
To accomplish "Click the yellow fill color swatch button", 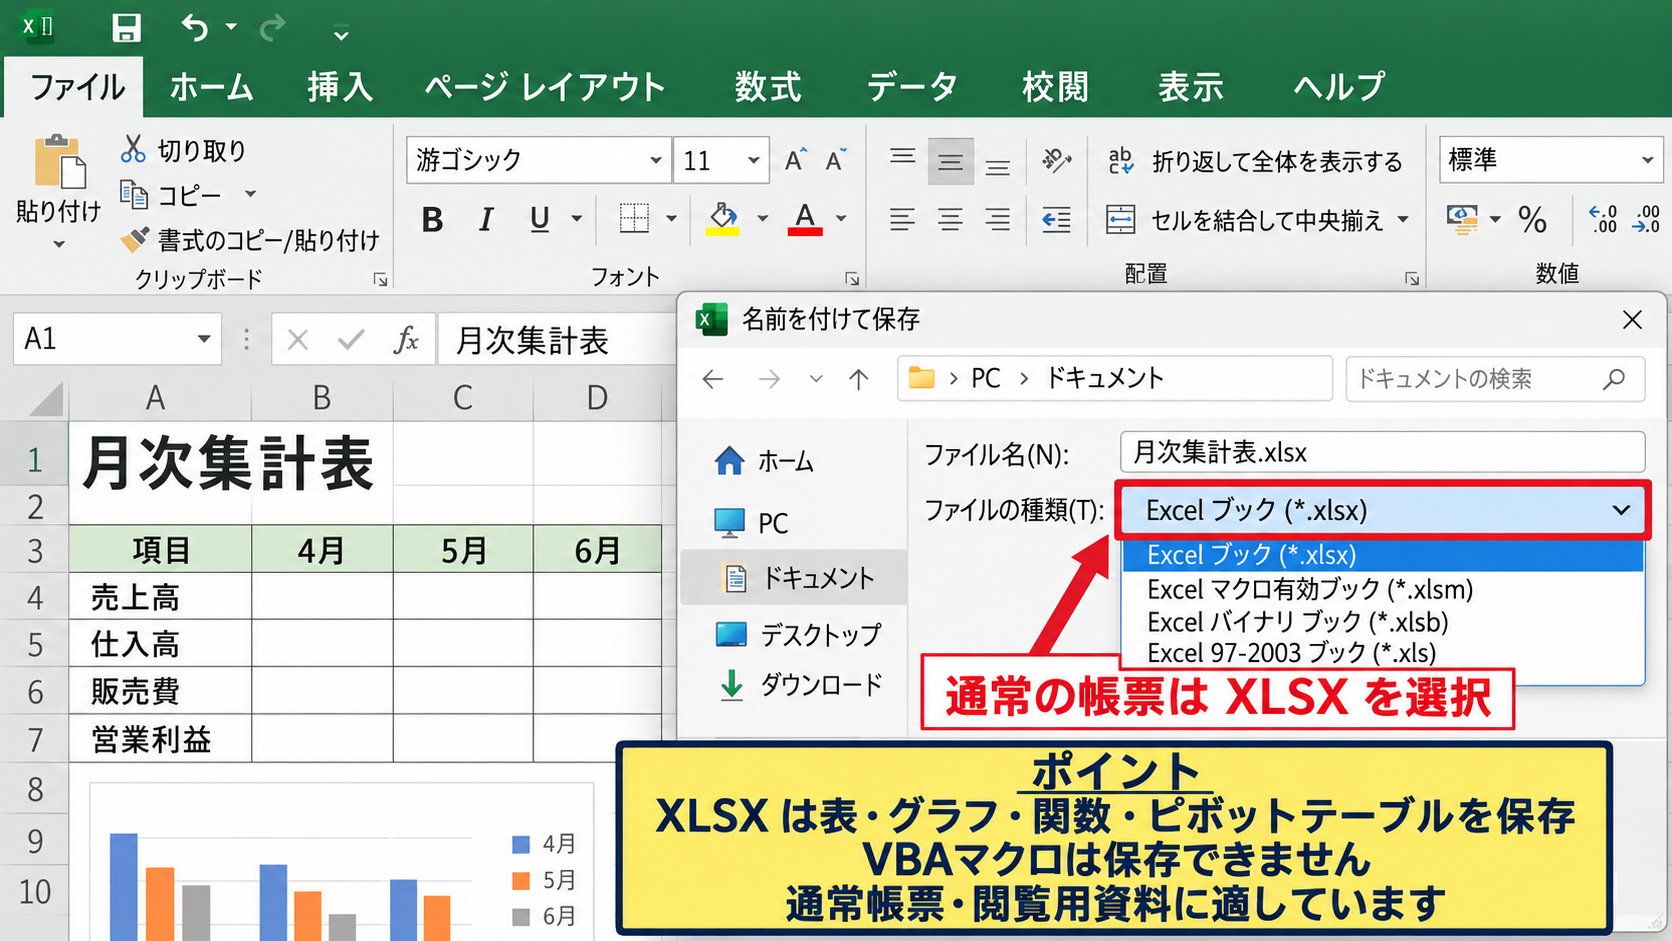I will tap(723, 219).
